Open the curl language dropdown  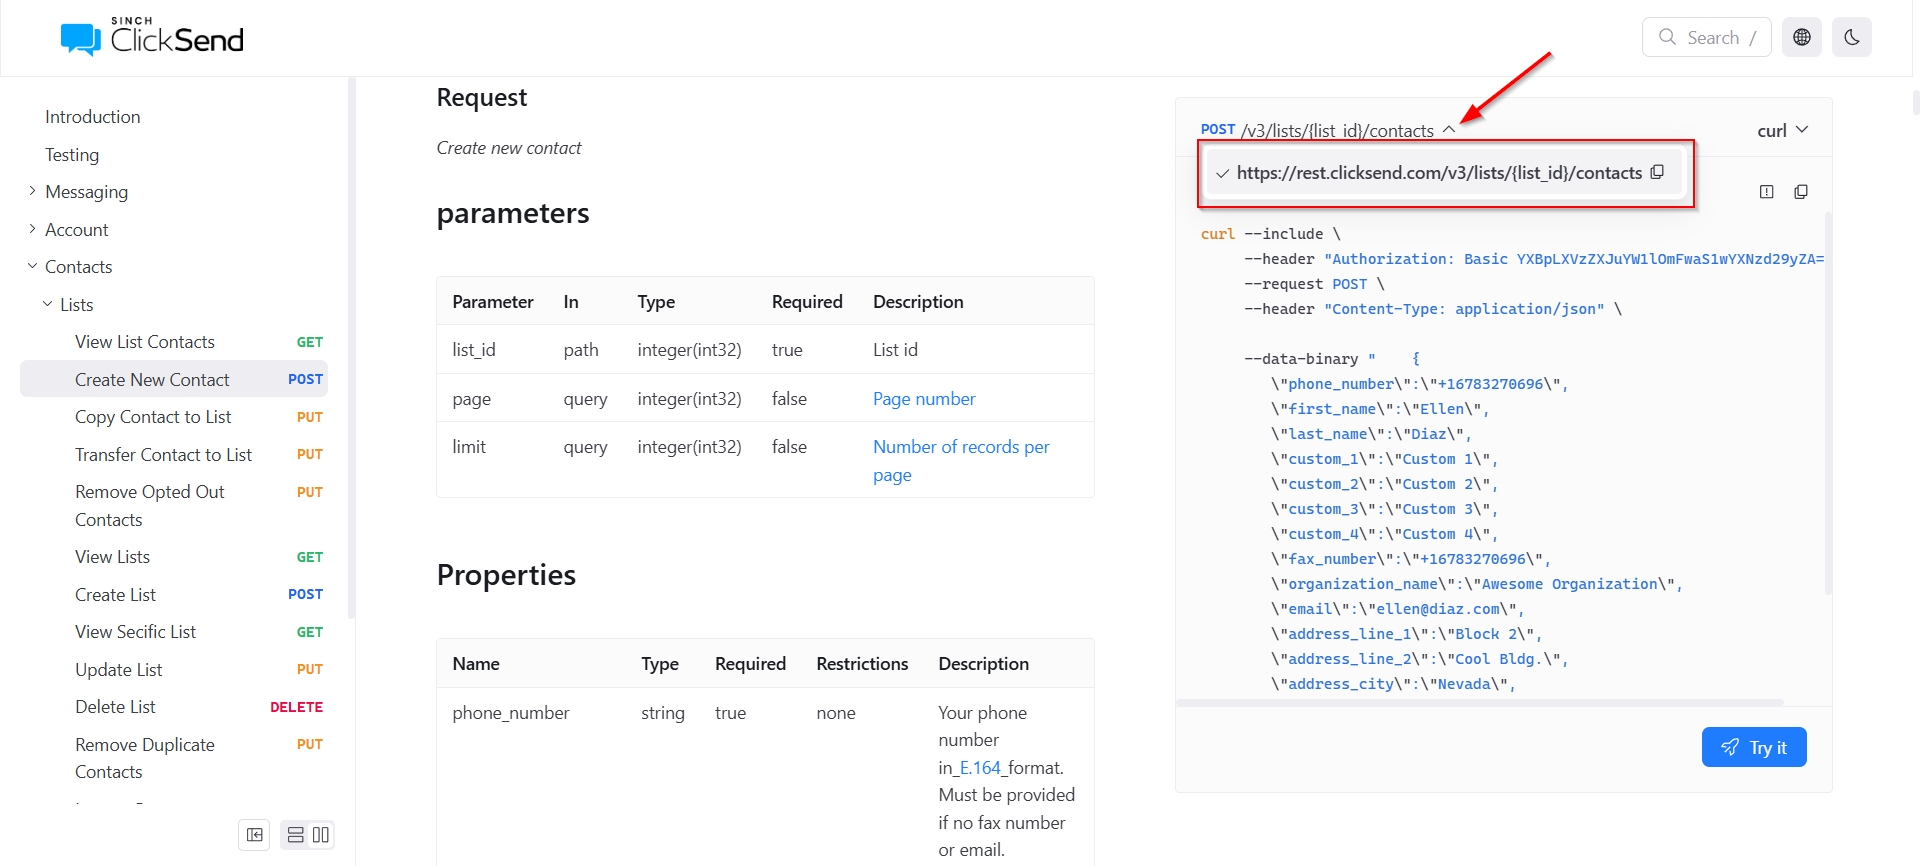click(x=1783, y=131)
